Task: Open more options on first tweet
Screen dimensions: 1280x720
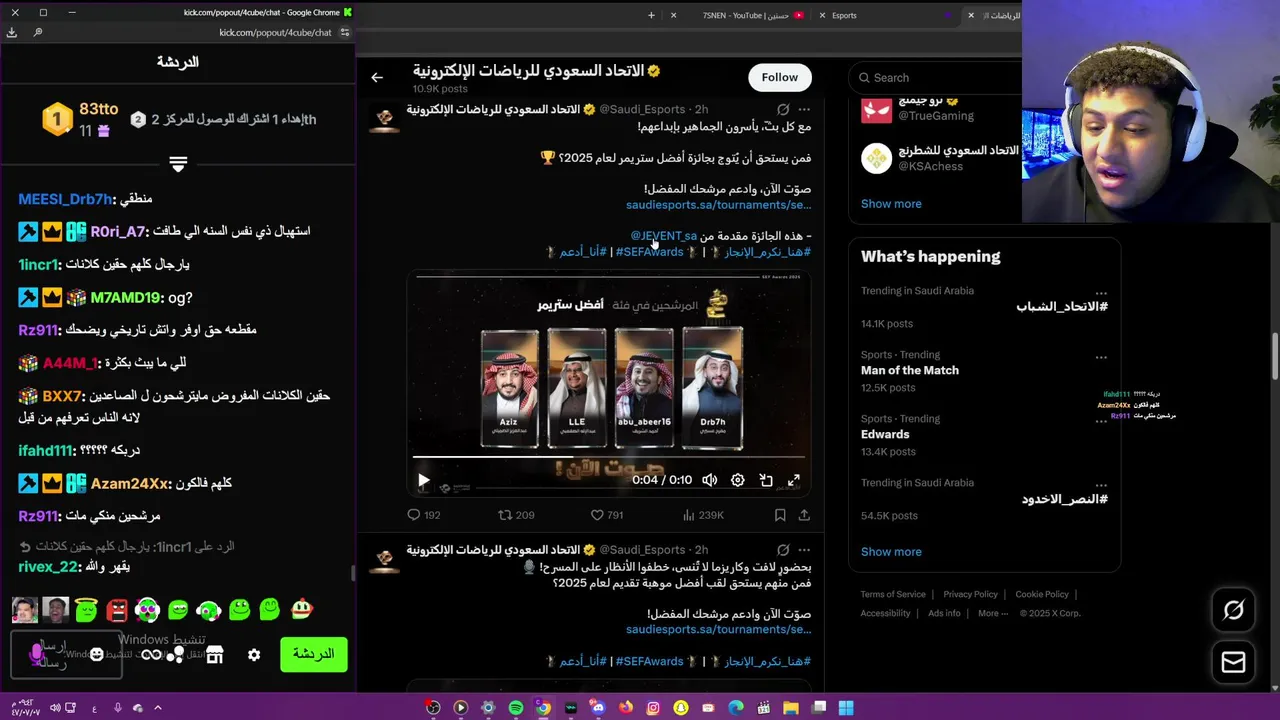Action: pos(804,109)
